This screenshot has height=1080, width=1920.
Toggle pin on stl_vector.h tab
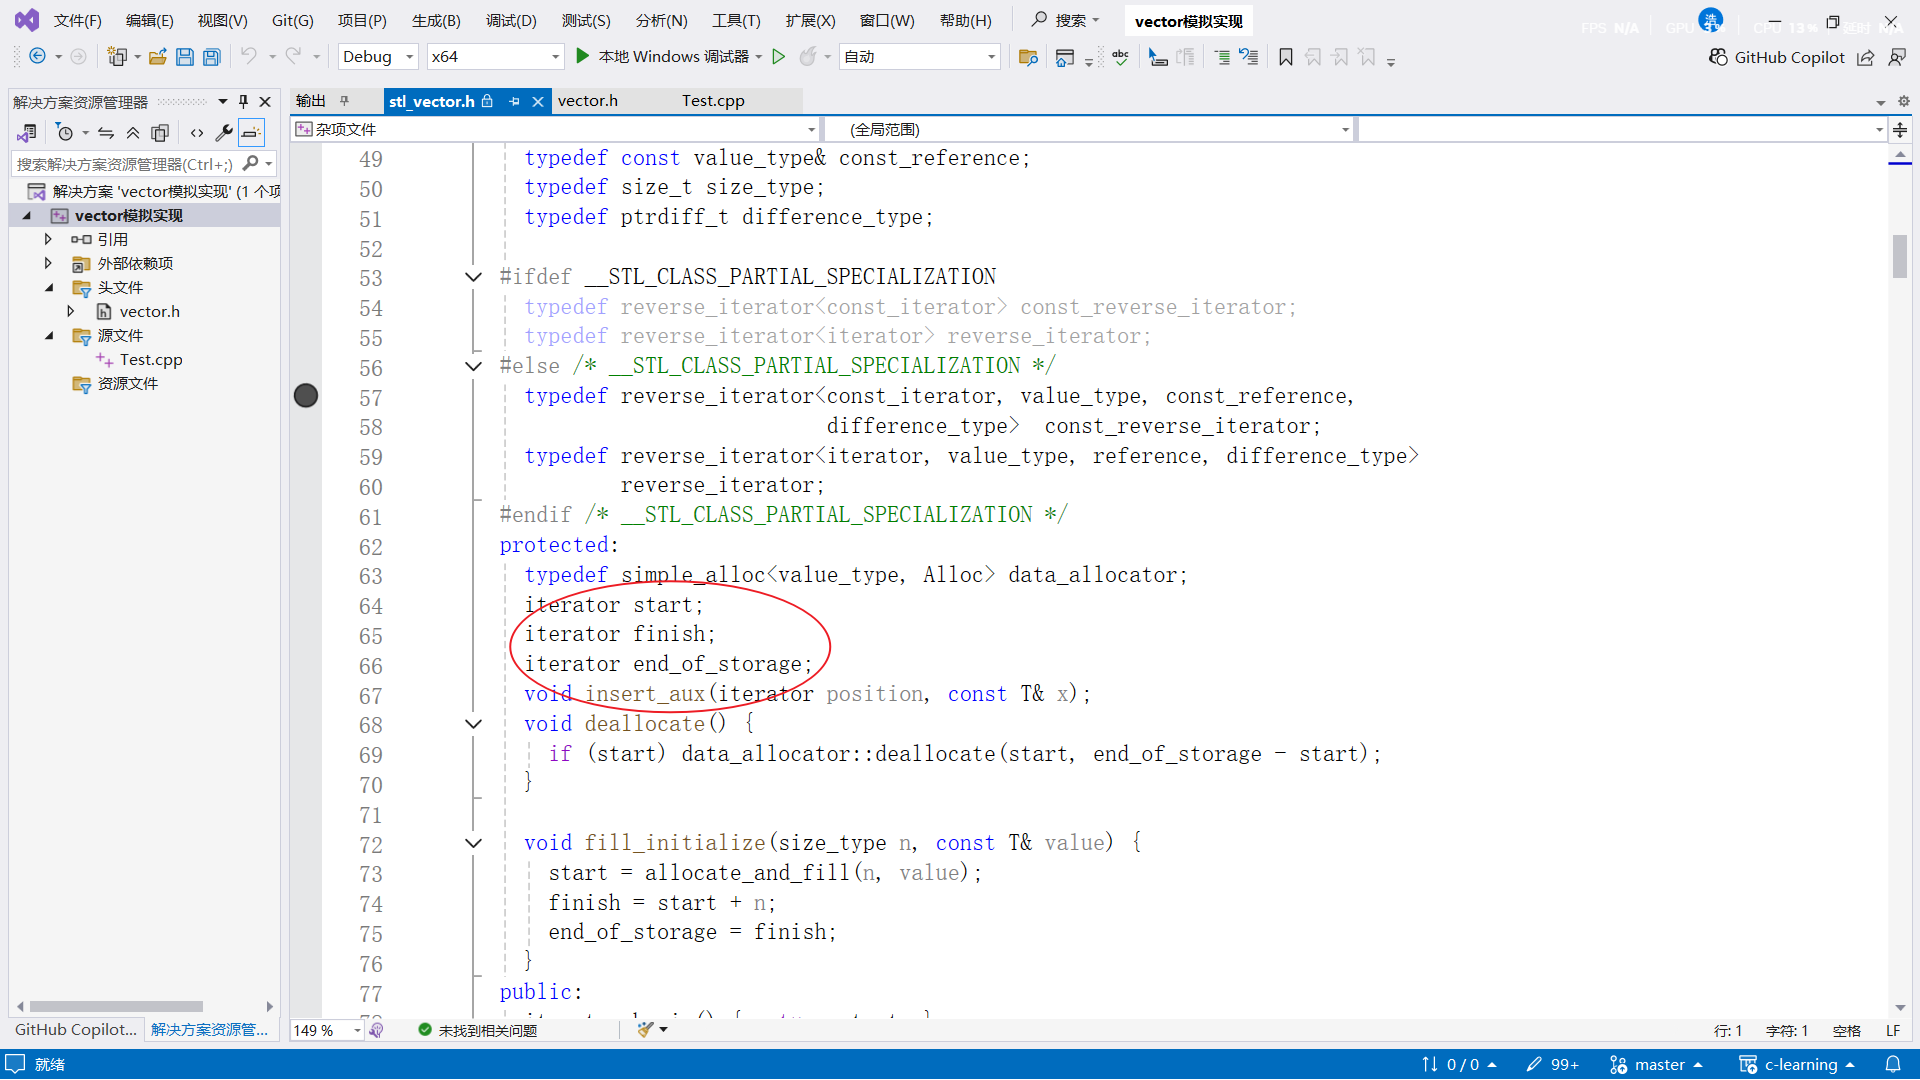[514, 101]
